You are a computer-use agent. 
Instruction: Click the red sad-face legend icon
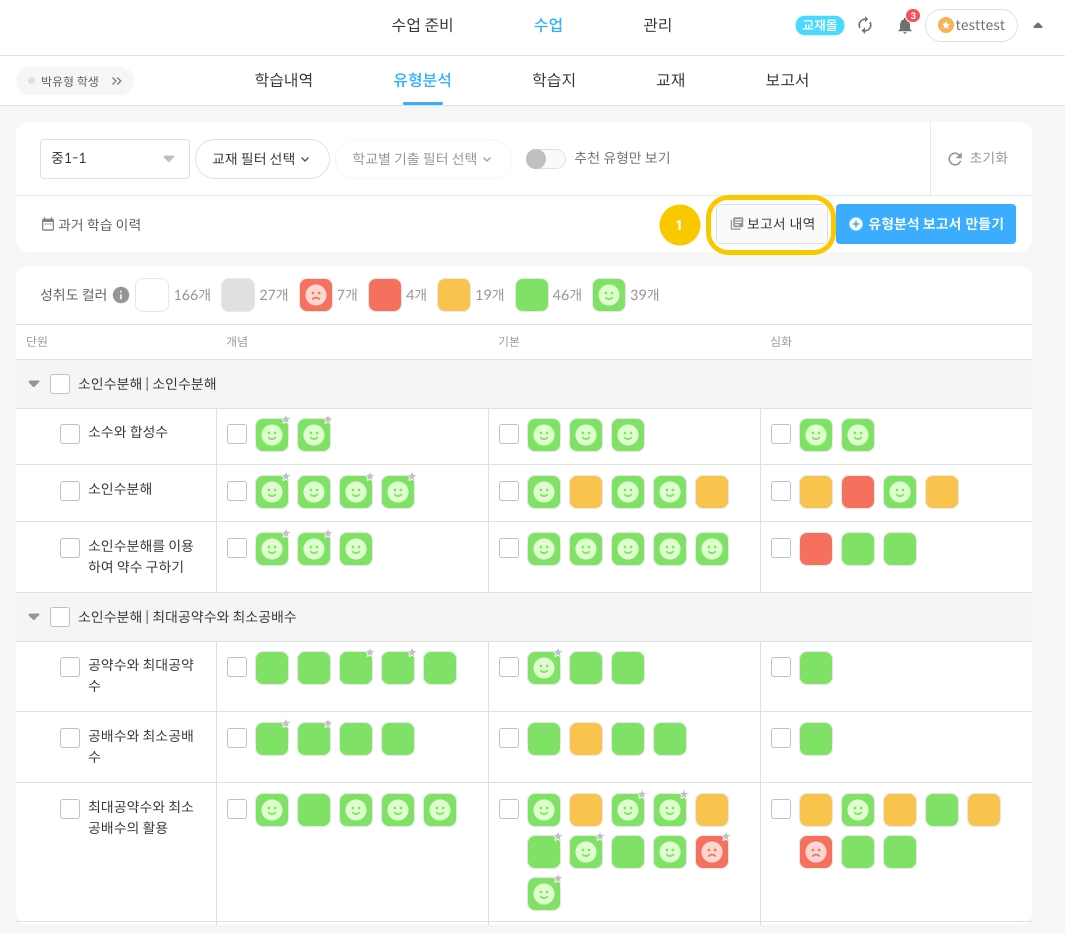(316, 295)
